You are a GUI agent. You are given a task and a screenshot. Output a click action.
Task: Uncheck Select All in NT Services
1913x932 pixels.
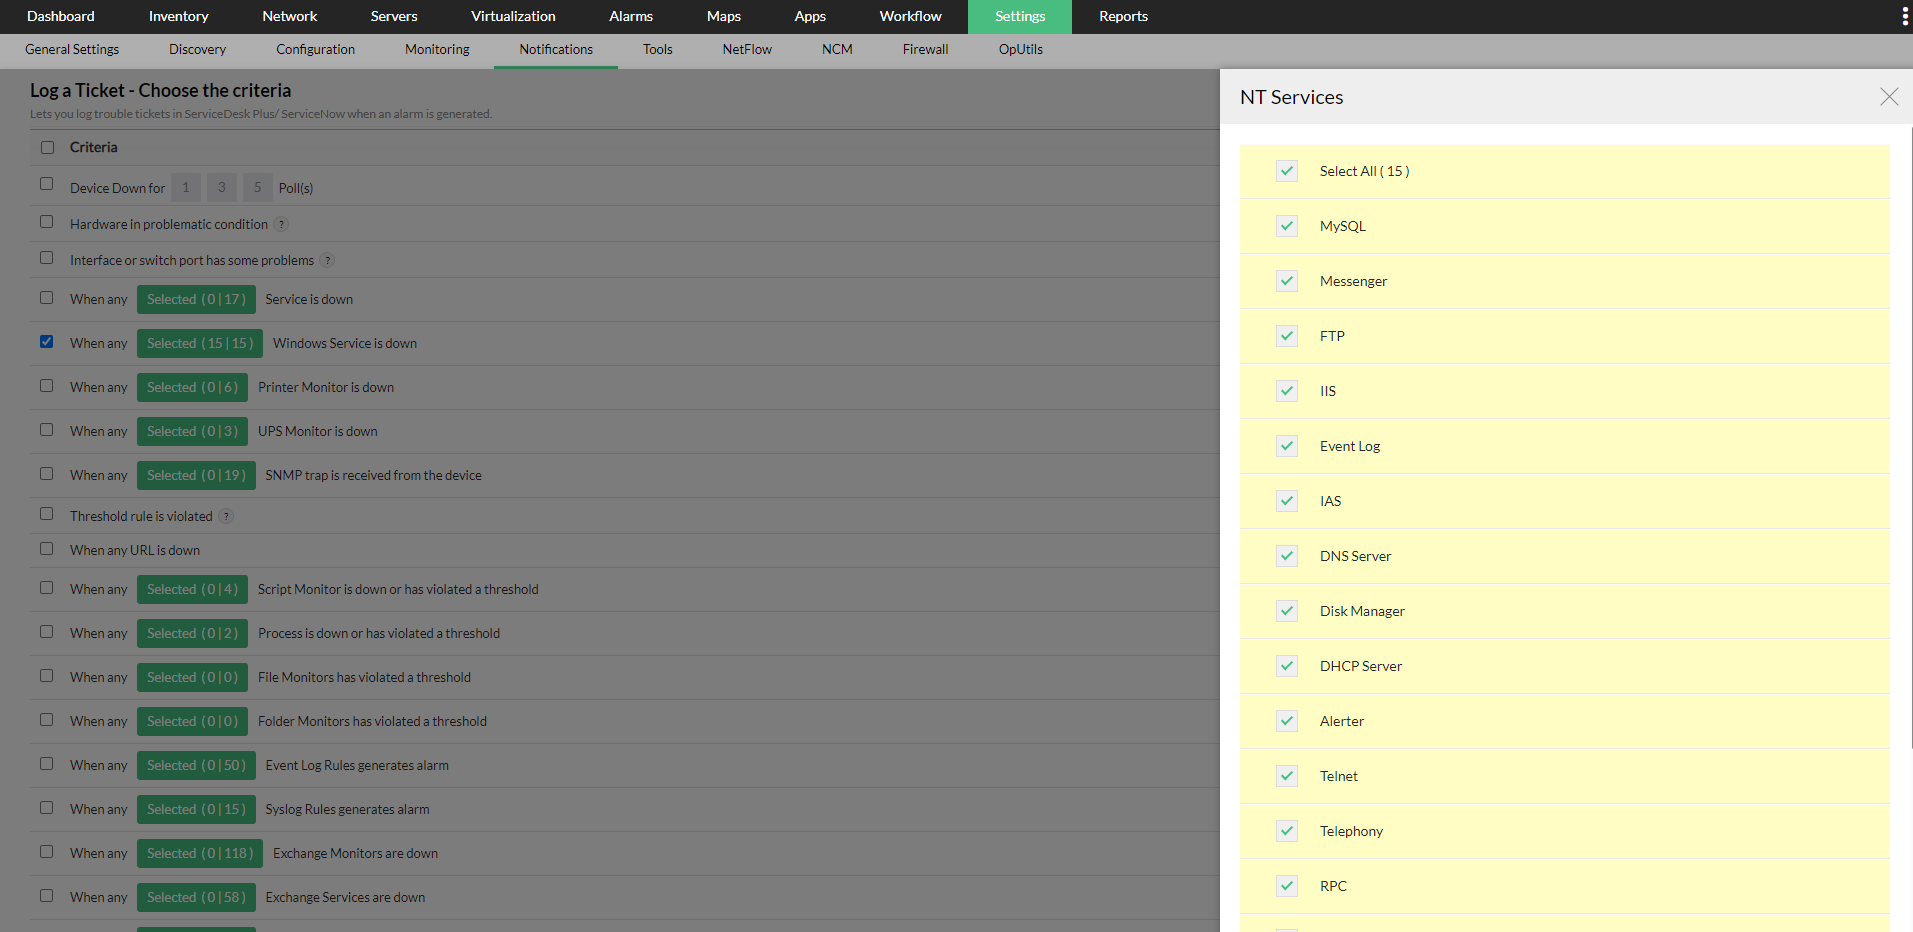point(1286,171)
